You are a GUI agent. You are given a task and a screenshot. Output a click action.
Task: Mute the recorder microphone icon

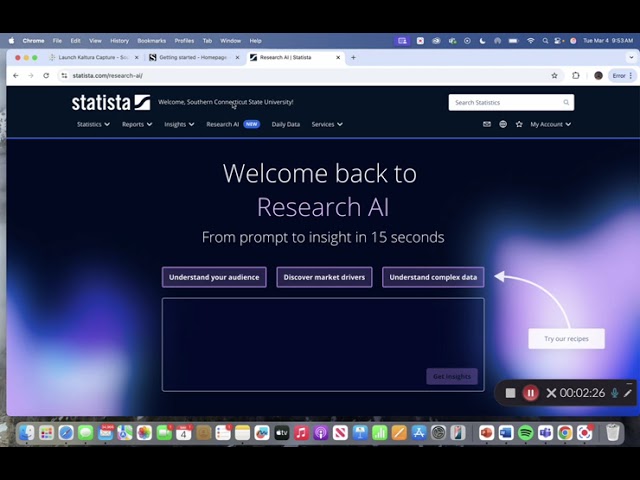(614, 393)
